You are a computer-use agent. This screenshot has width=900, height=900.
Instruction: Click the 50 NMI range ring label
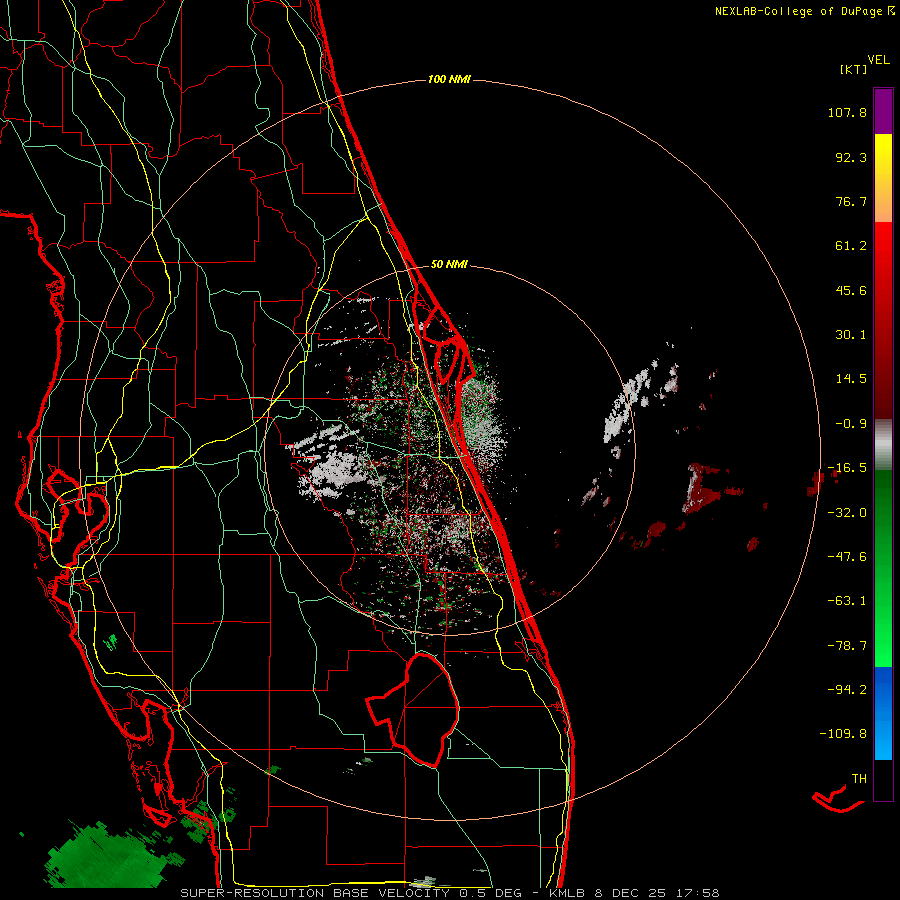[449, 265]
